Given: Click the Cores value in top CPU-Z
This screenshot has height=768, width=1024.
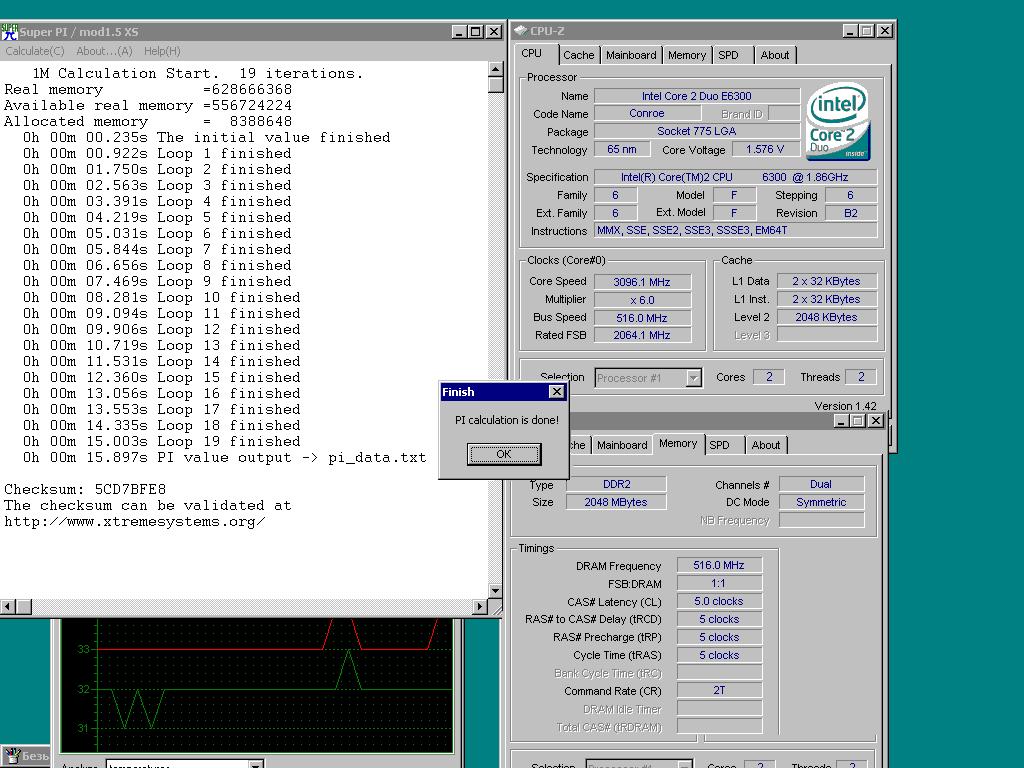Looking at the screenshot, I should coord(769,377).
